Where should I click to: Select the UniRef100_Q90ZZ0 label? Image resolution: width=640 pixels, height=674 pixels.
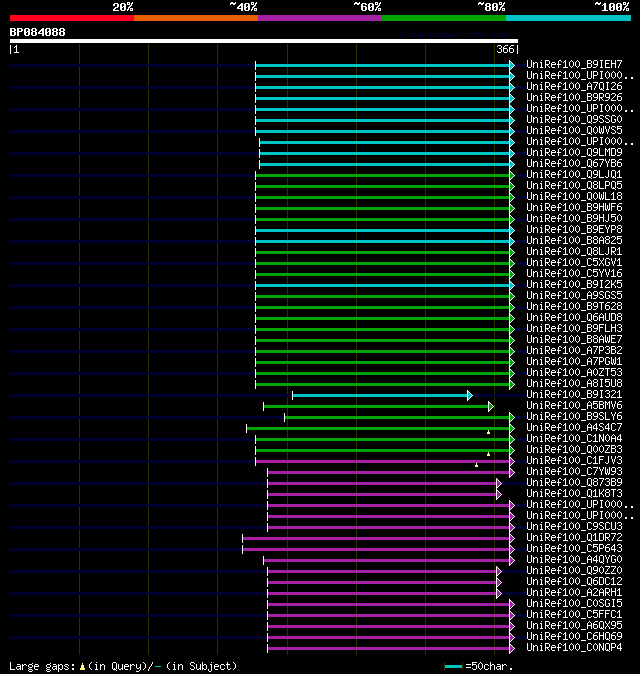574,570
